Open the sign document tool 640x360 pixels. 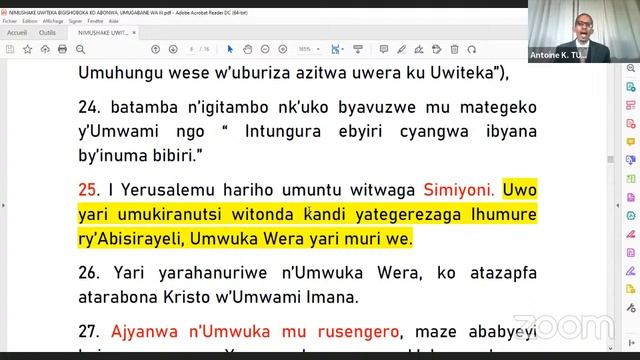pyautogui.click(x=419, y=49)
